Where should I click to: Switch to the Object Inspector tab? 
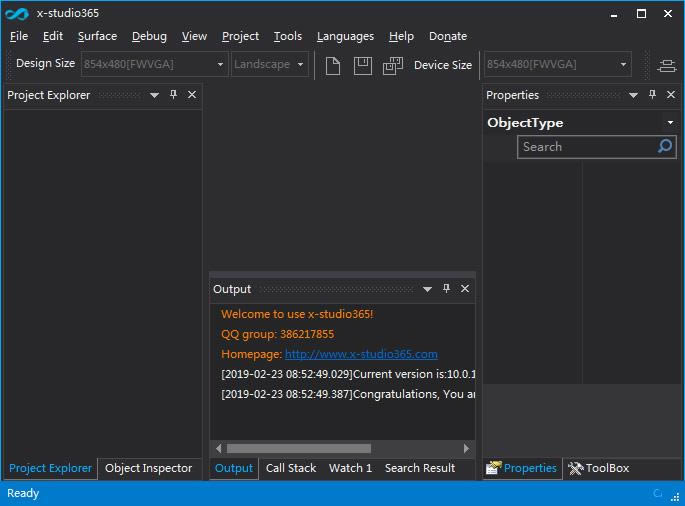[x=149, y=468]
